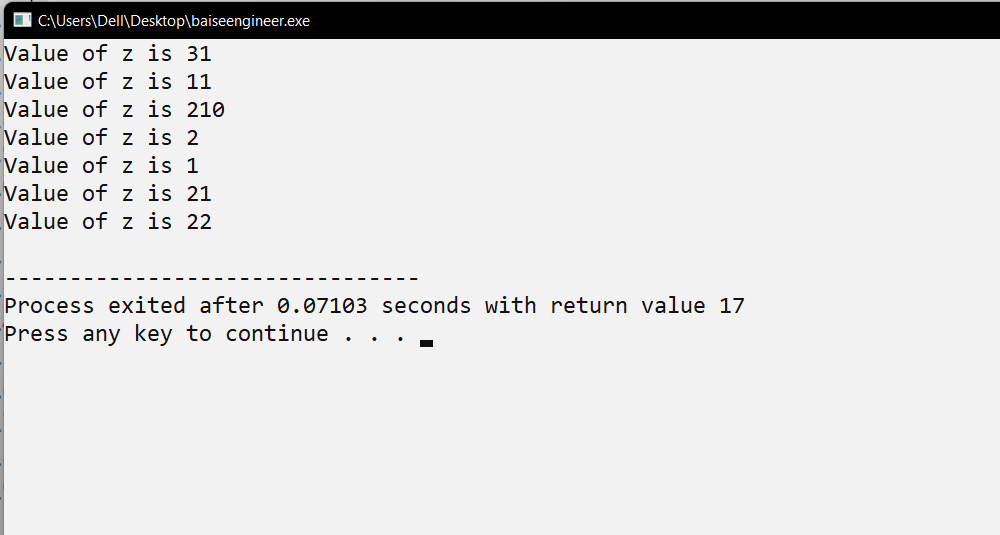This screenshot has width=1000, height=535.
Task: Click the 0.07103 seconds value
Action: 322,306
